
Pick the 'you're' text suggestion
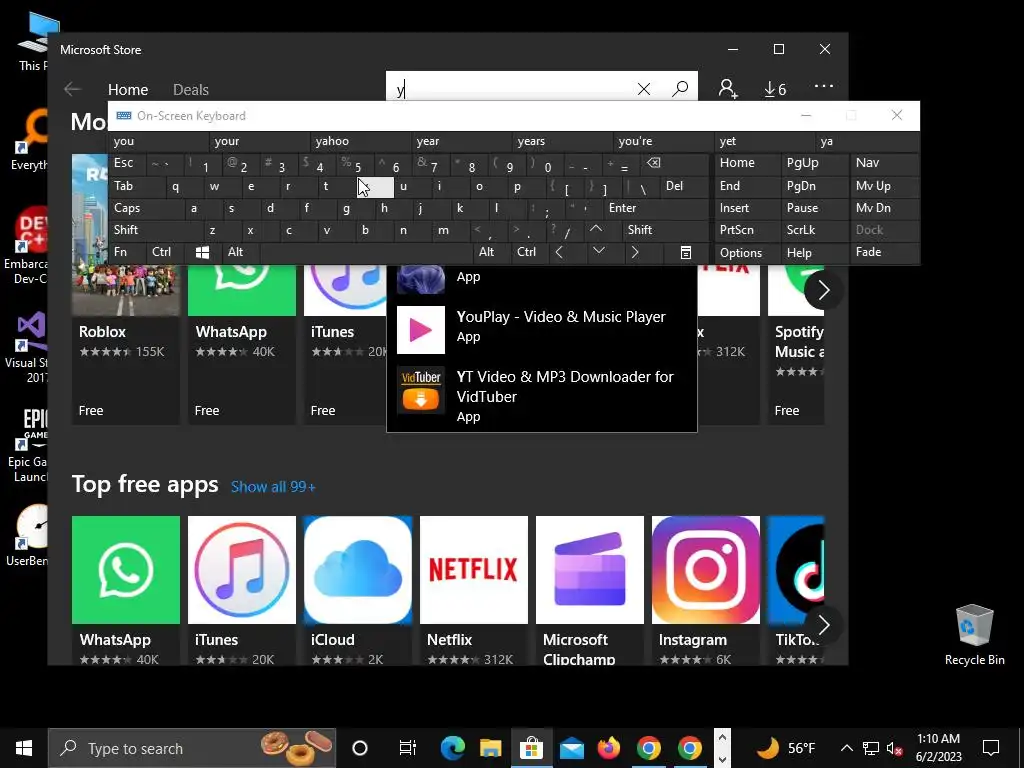click(x=664, y=141)
